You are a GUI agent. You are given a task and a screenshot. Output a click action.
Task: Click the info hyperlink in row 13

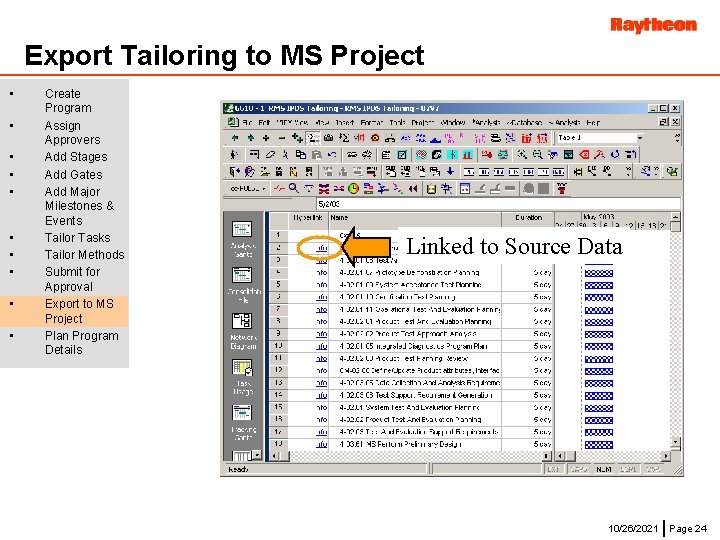[321, 383]
